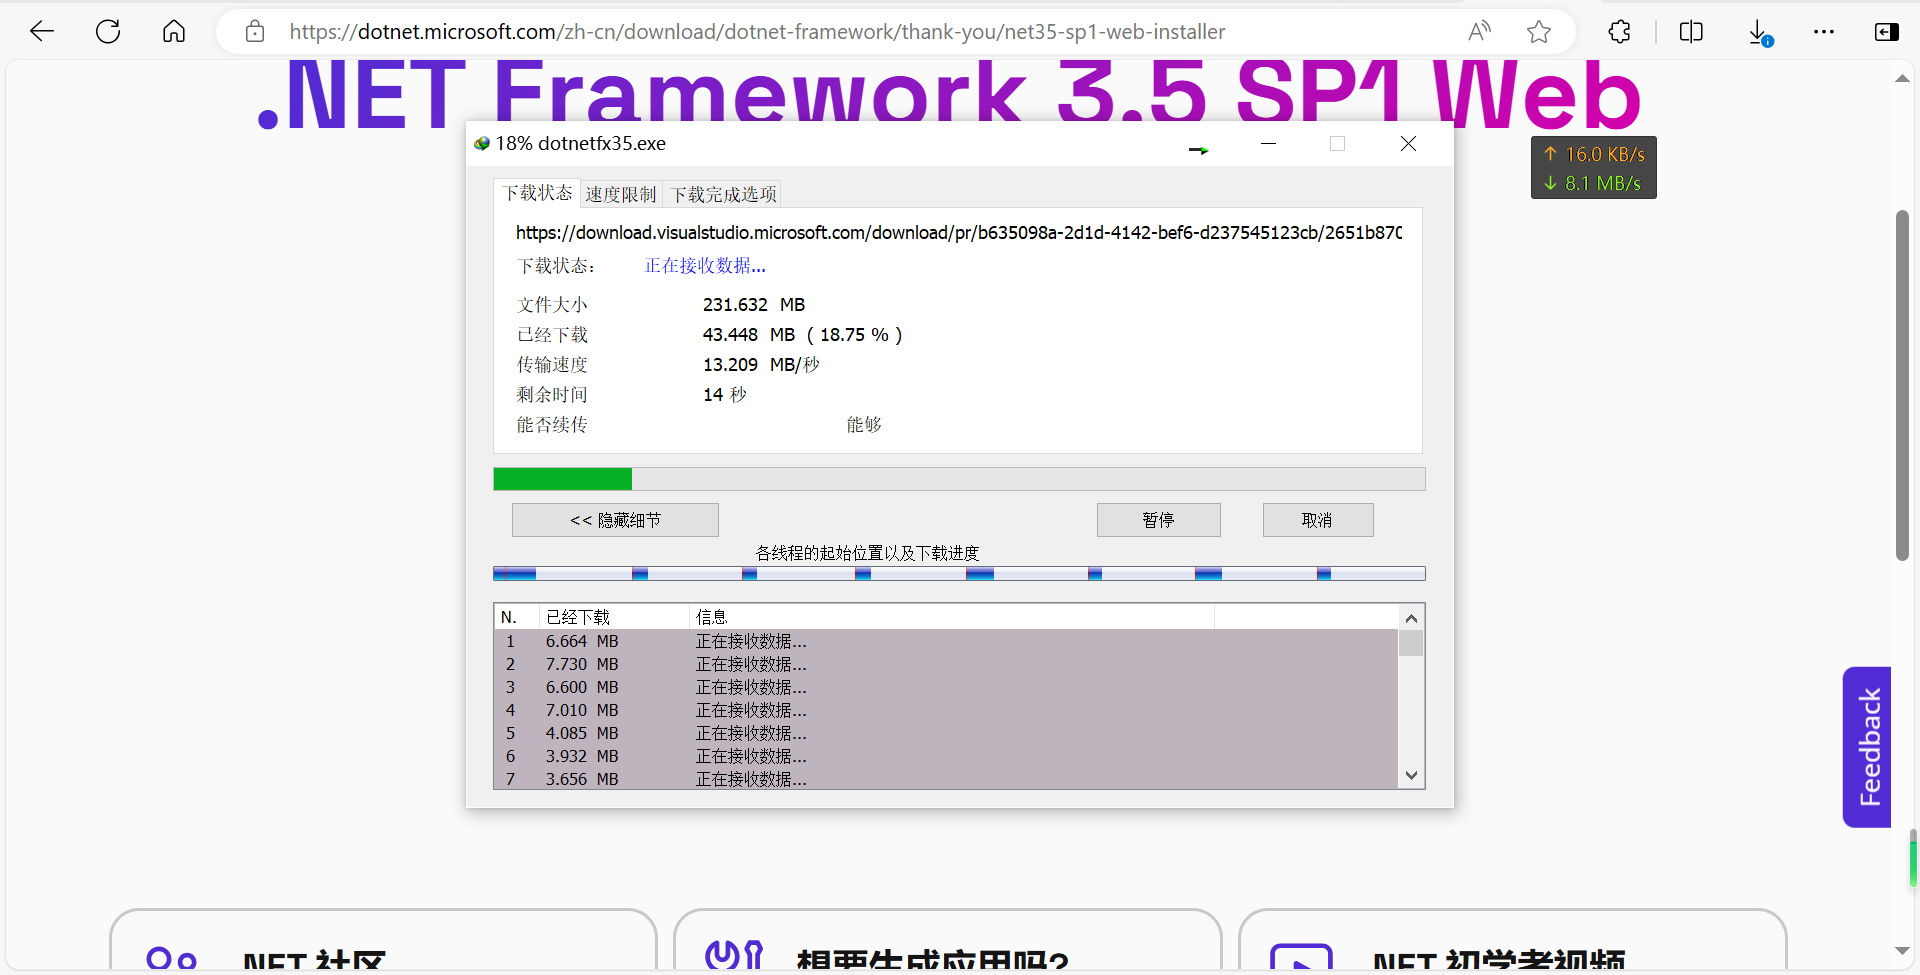Select thread row 3 with 6.600 MB

pos(946,687)
